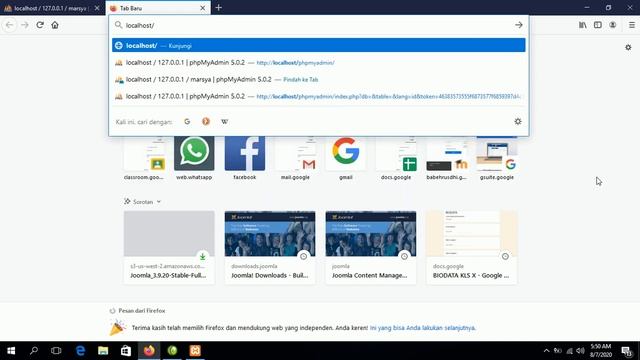The height and width of the screenshot is (360, 640).
Task: Close the localhost phpMyAdmin marsya tab
Action: click(x=97, y=8)
